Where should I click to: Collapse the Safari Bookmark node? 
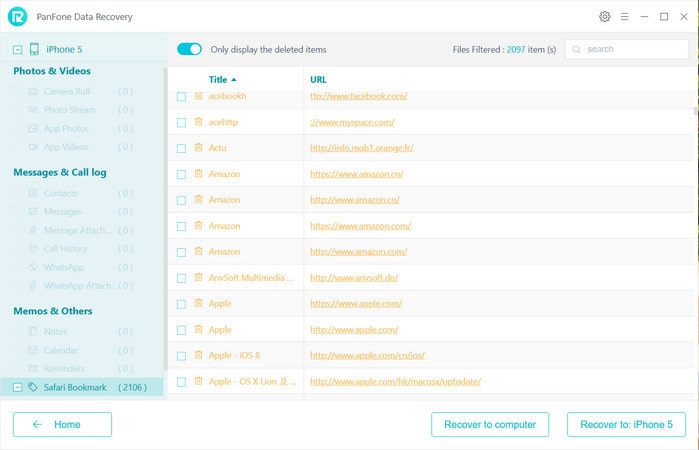pos(17,387)
